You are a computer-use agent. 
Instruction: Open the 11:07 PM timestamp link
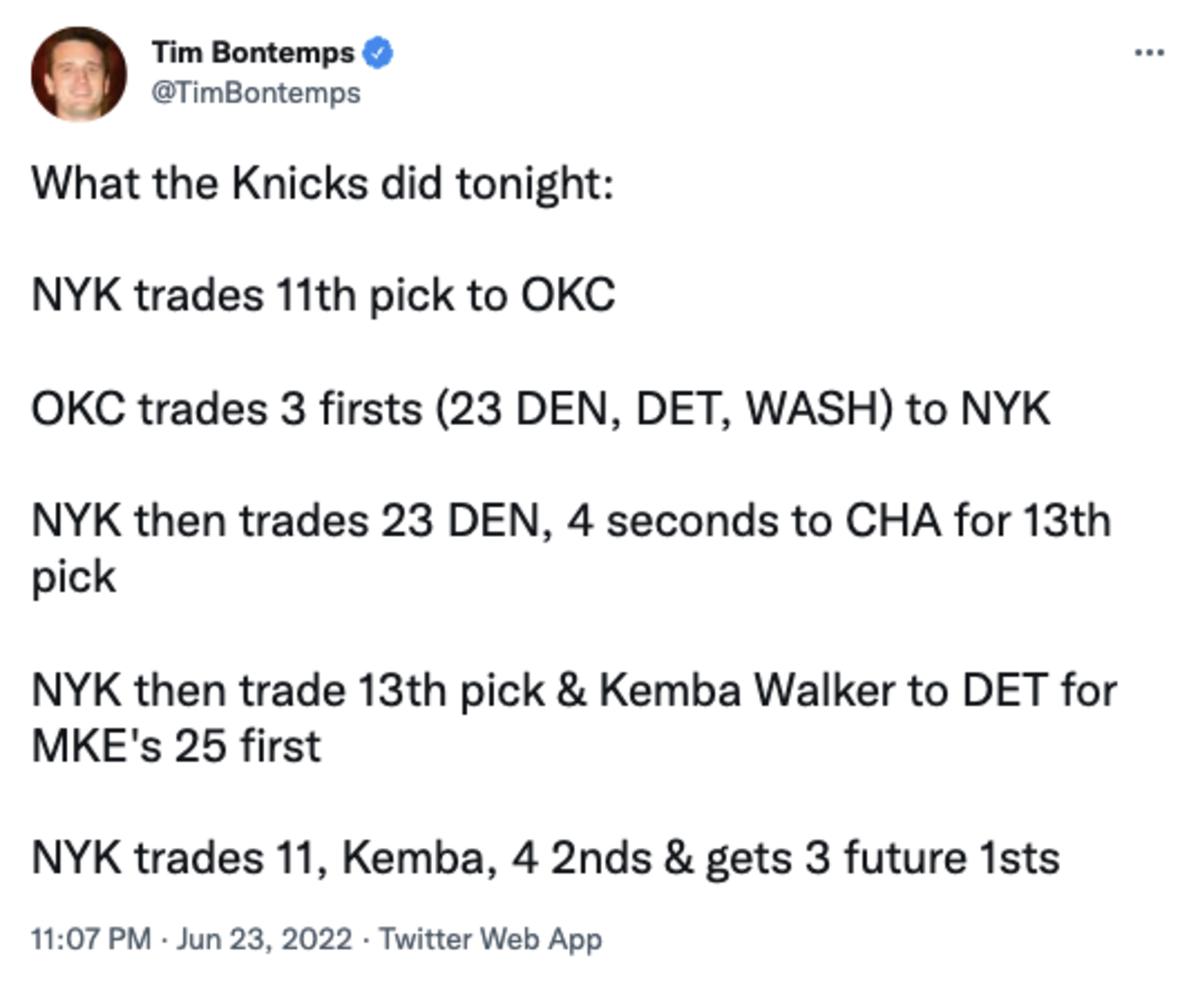[91, 940]
